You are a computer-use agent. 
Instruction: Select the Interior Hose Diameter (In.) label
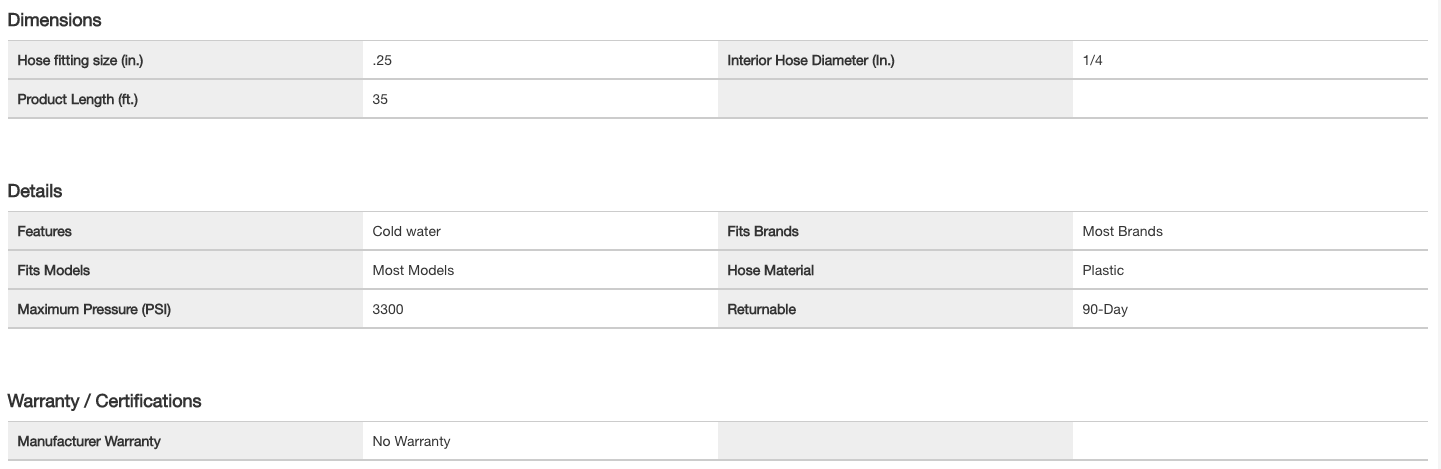click(810, 61)
